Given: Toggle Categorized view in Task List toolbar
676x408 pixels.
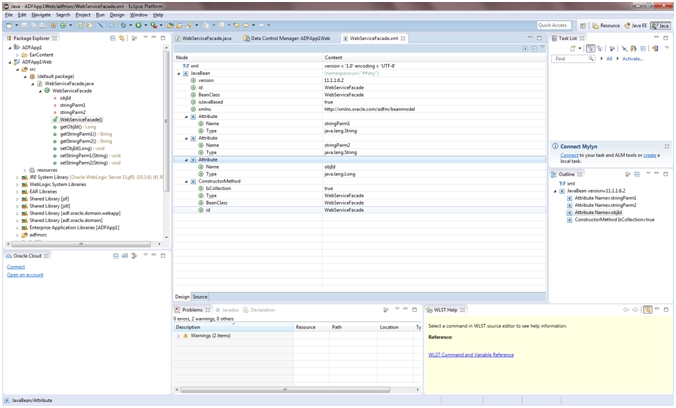Looking at the screenshot, I should pos(591,48).
